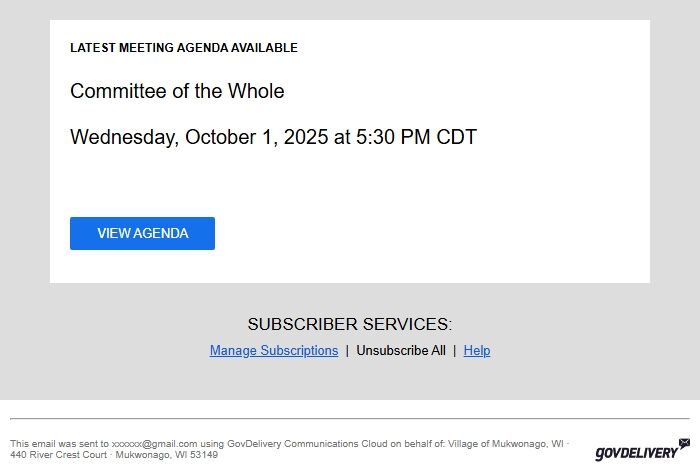Click the 'This email was sent to' text

click(x=58, y=443)
